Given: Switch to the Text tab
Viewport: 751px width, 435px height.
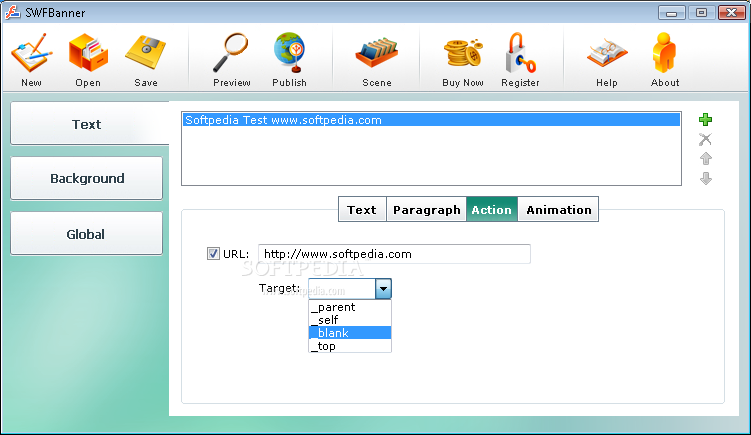Looking at the screenshot, I should 362,209.
